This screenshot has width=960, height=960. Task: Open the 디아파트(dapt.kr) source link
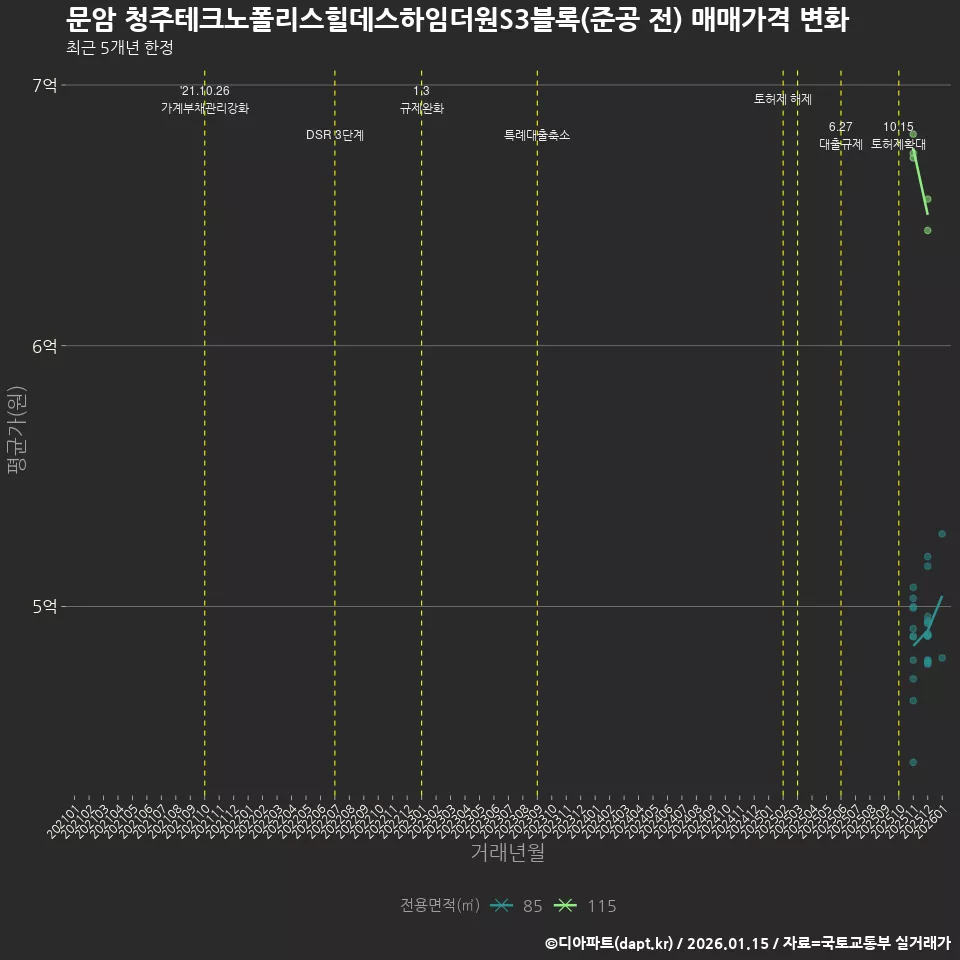pyautogui.click(x=612, y=941)
